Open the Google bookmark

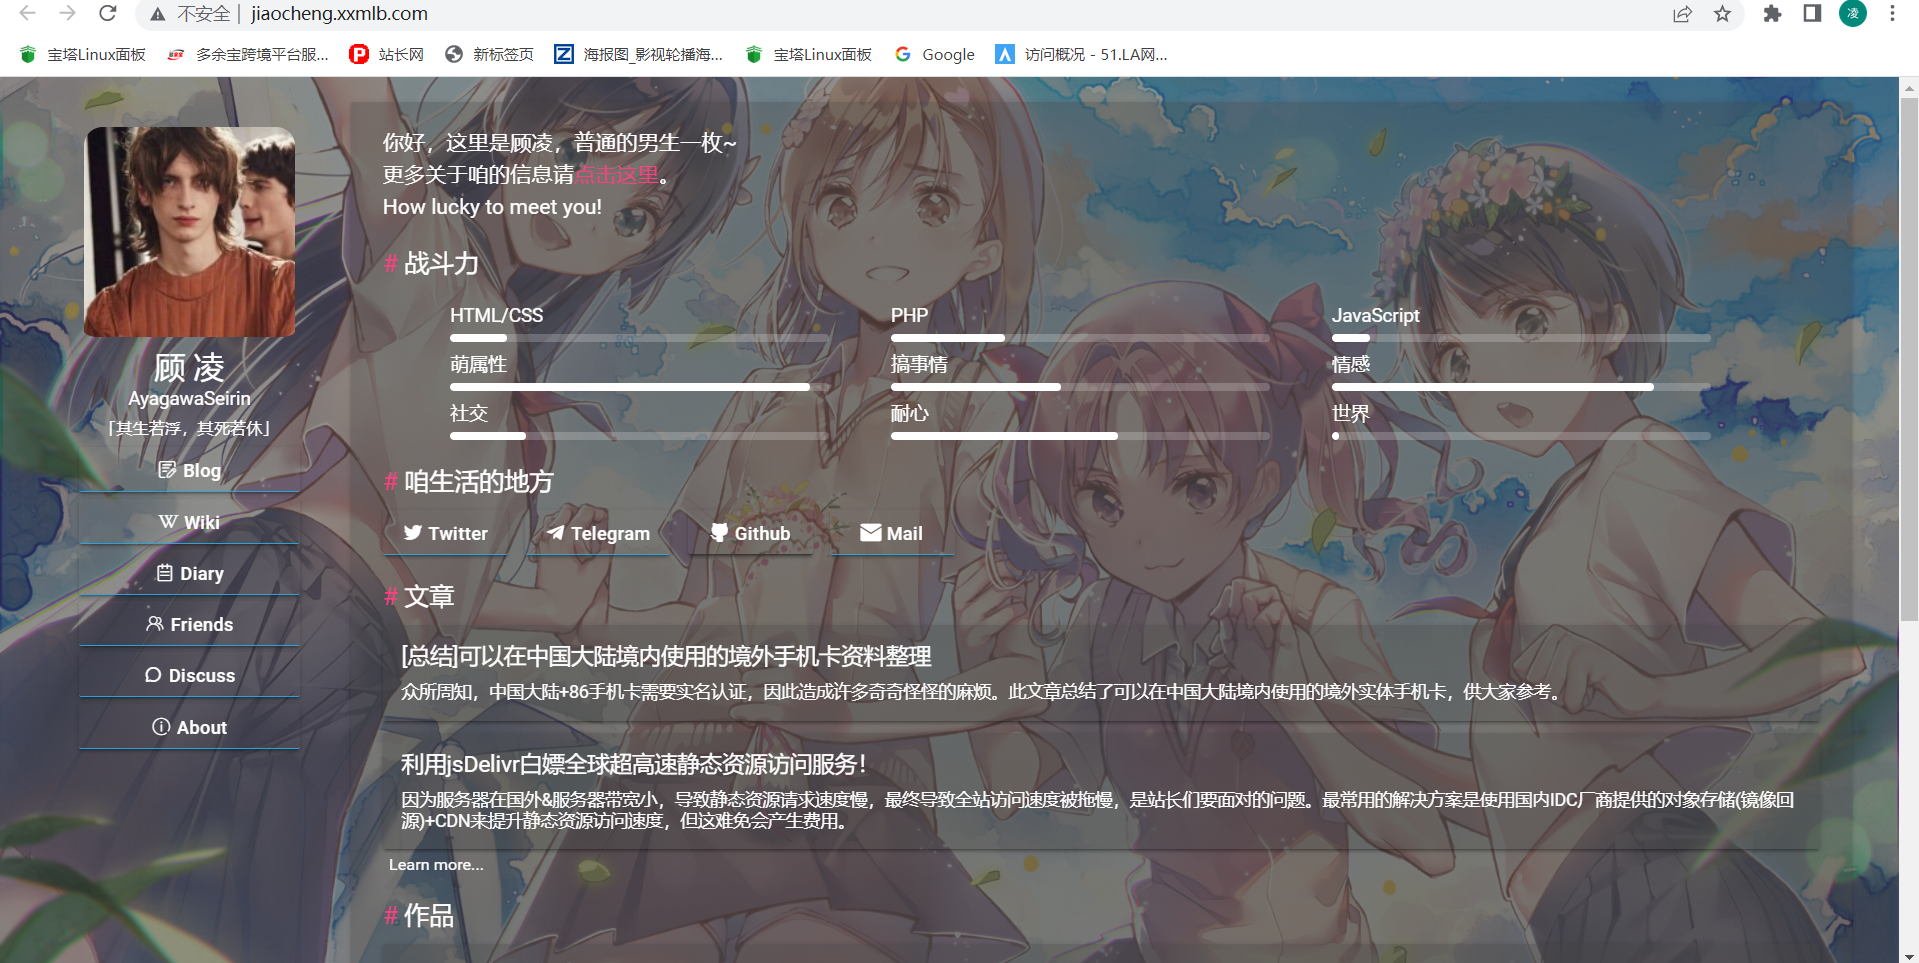point(935,54)
